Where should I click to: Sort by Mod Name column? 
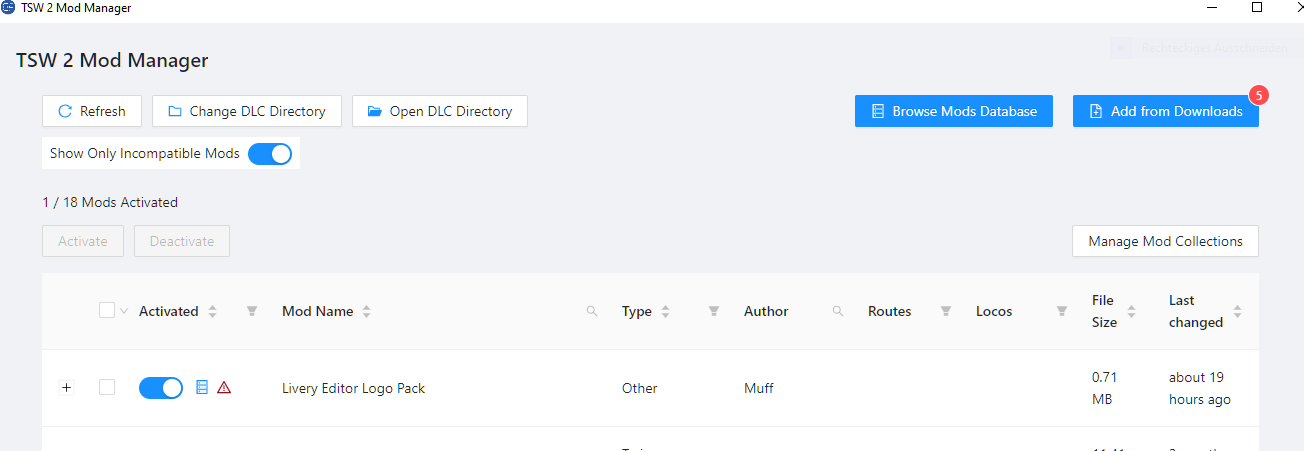(x=367, y=311)
